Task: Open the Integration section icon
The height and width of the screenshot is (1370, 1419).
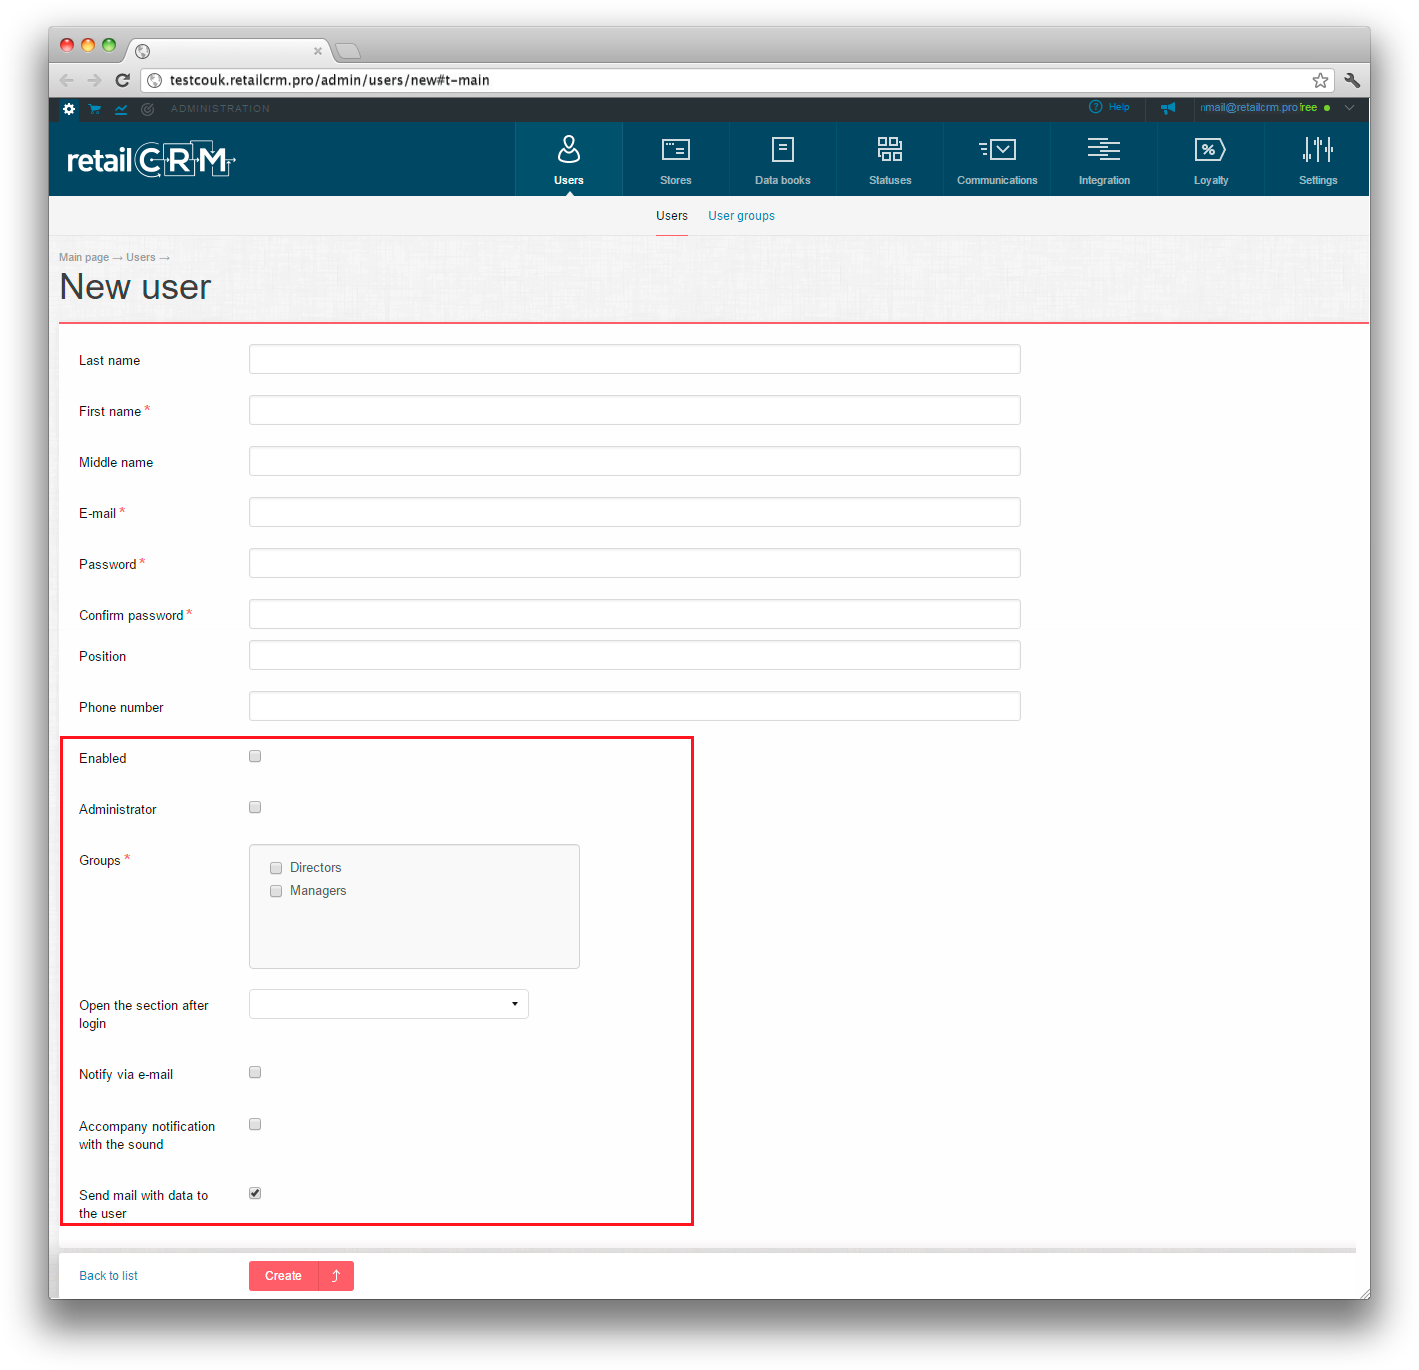Action: click(x=1104, y=149)
